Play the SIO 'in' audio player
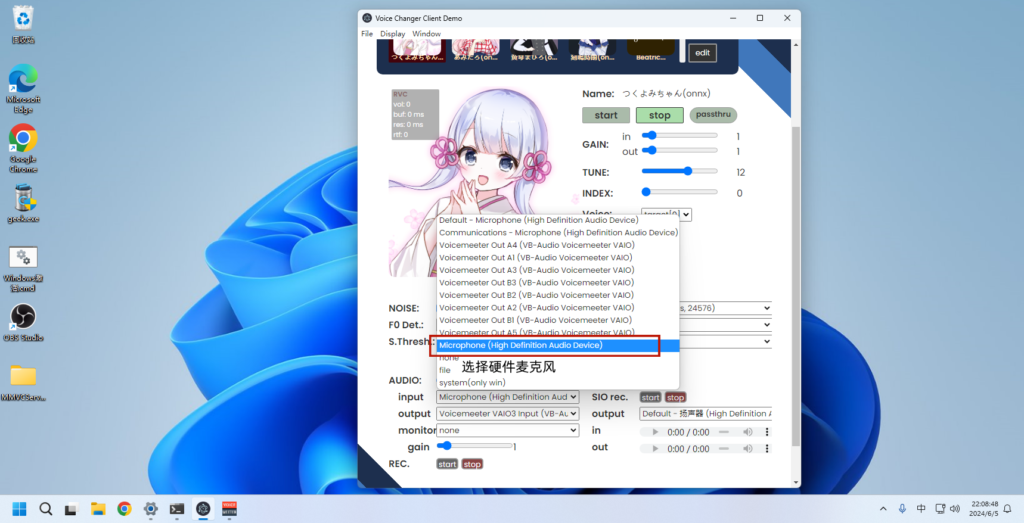 655,432
